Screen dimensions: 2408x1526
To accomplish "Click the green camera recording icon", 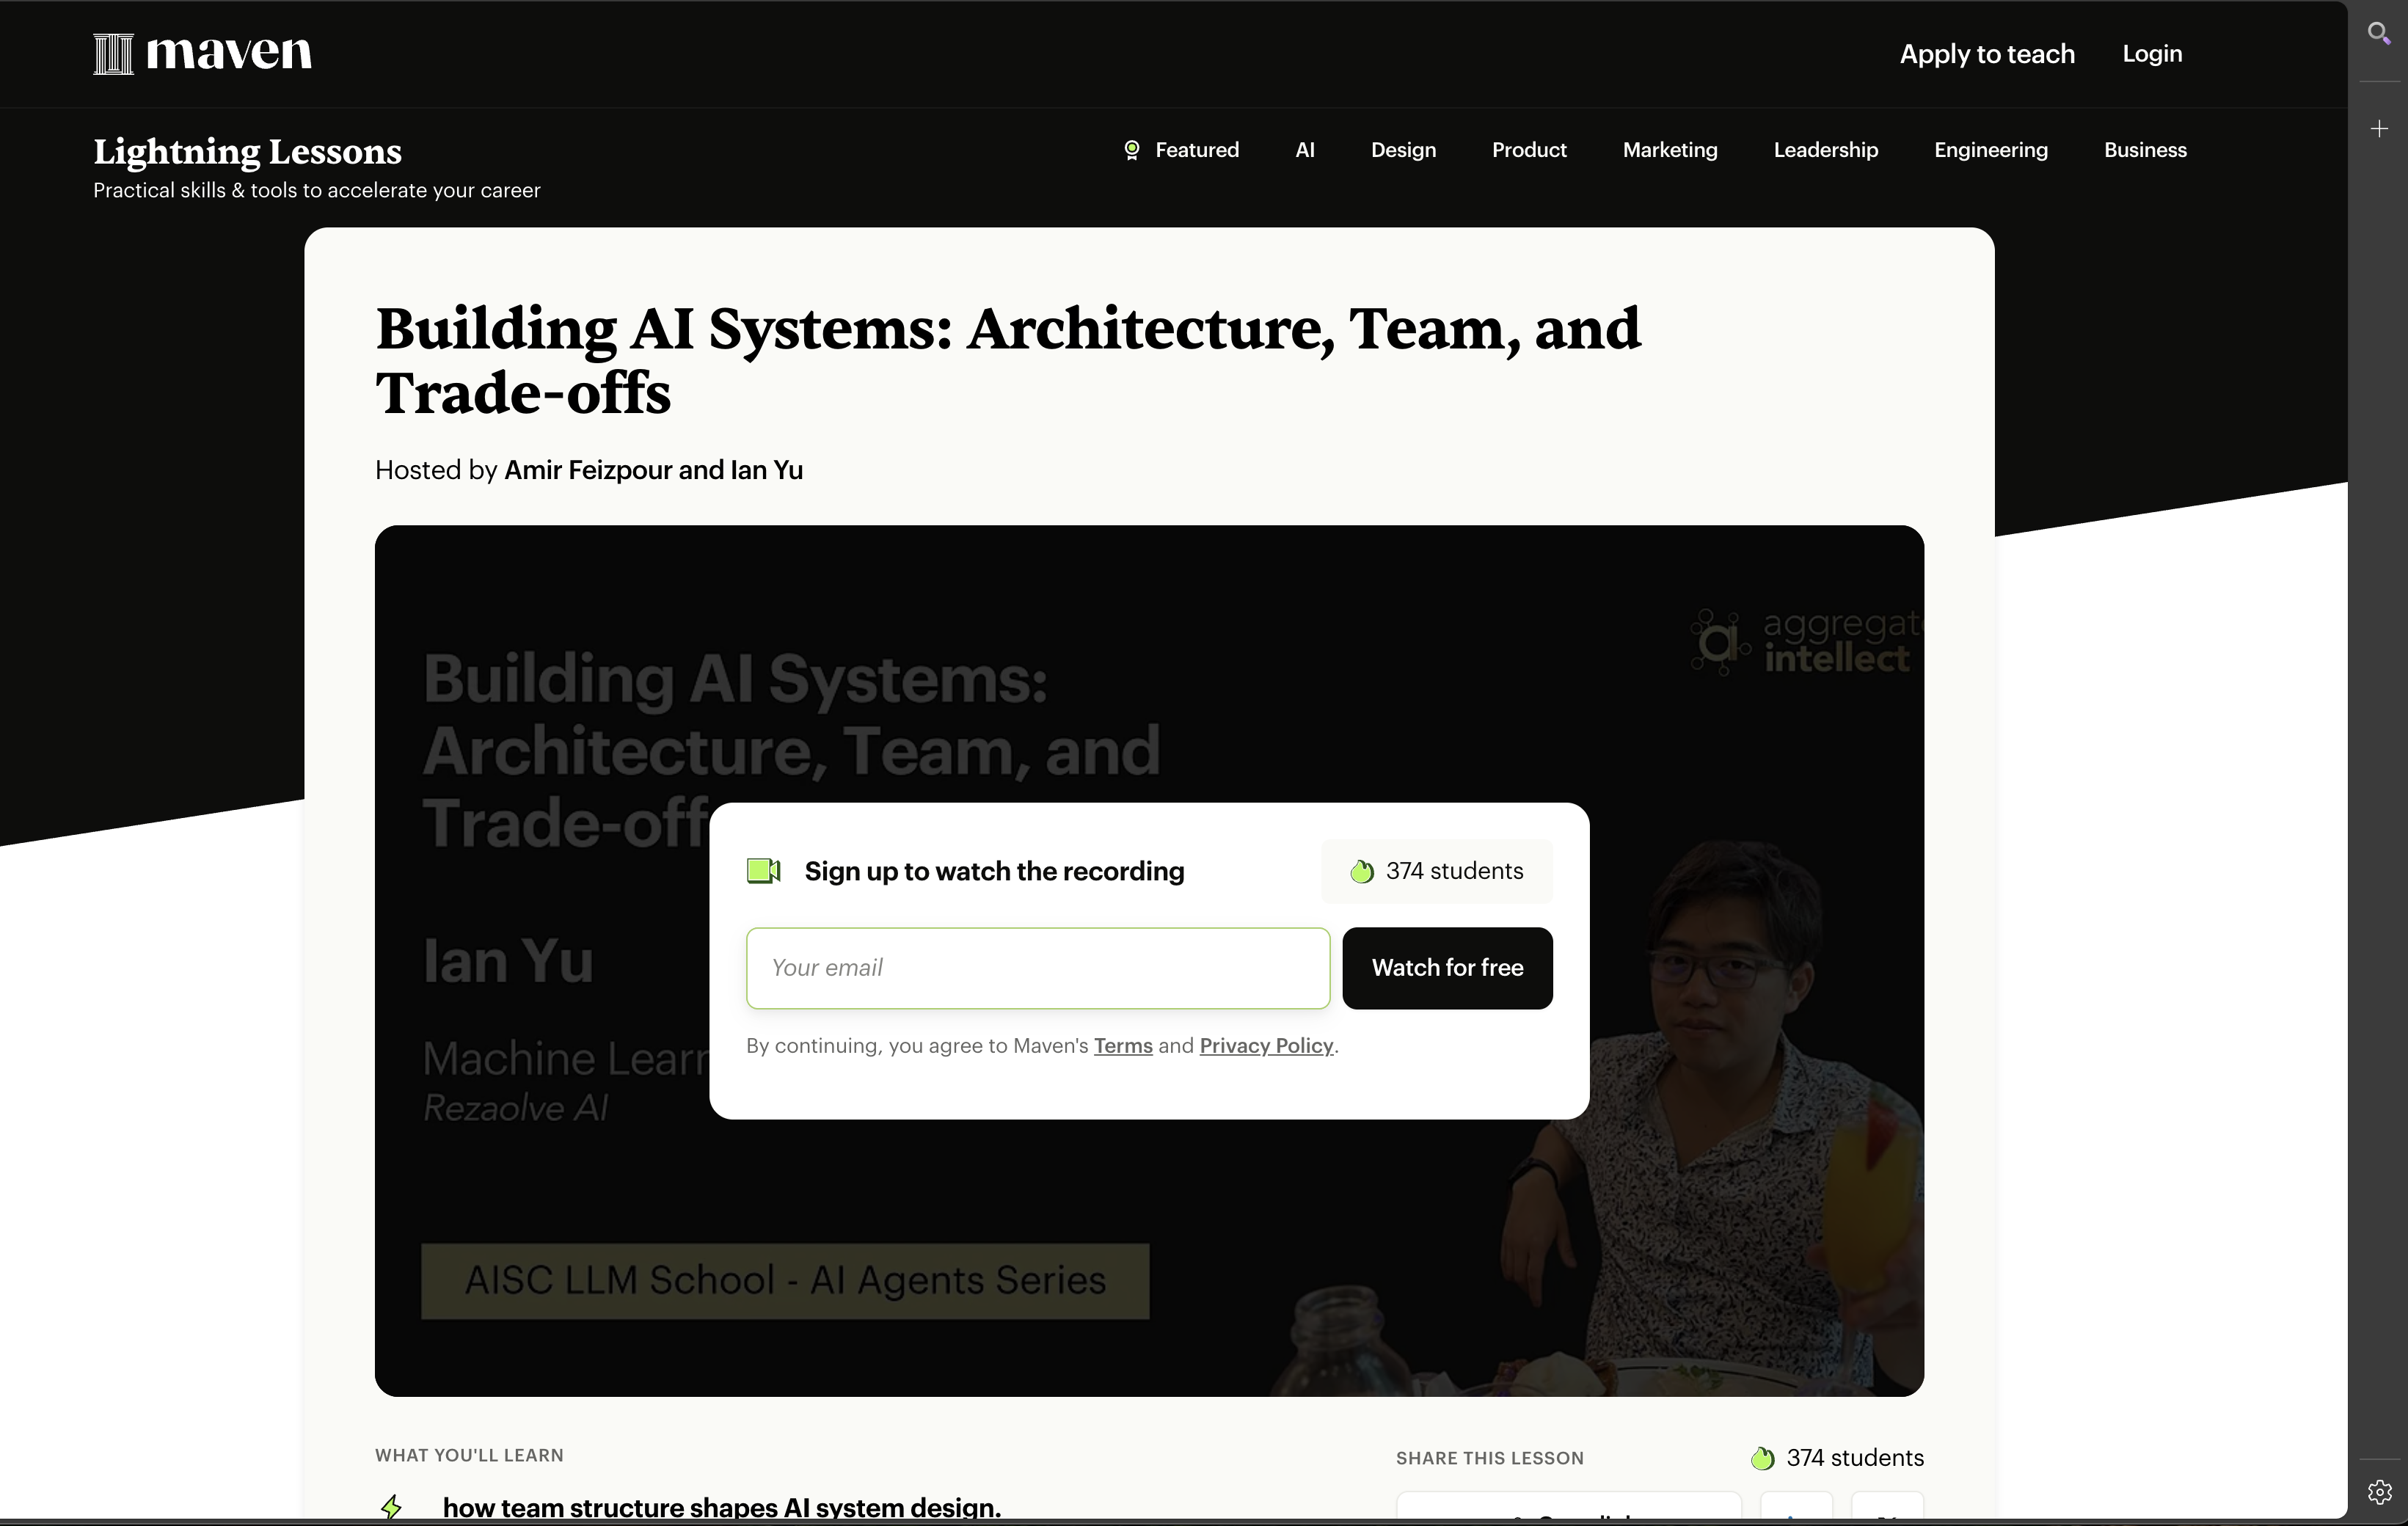I will tap(764, 871).
